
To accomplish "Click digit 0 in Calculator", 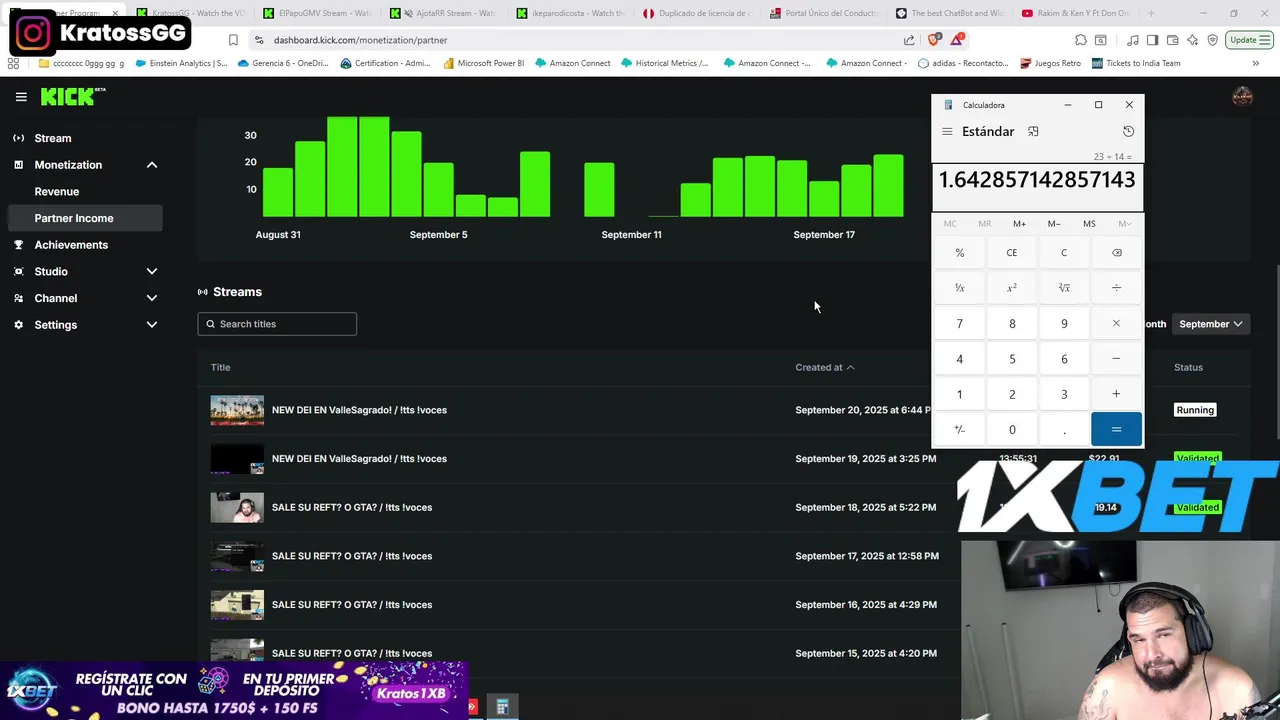I will [x=1012, y=430].
